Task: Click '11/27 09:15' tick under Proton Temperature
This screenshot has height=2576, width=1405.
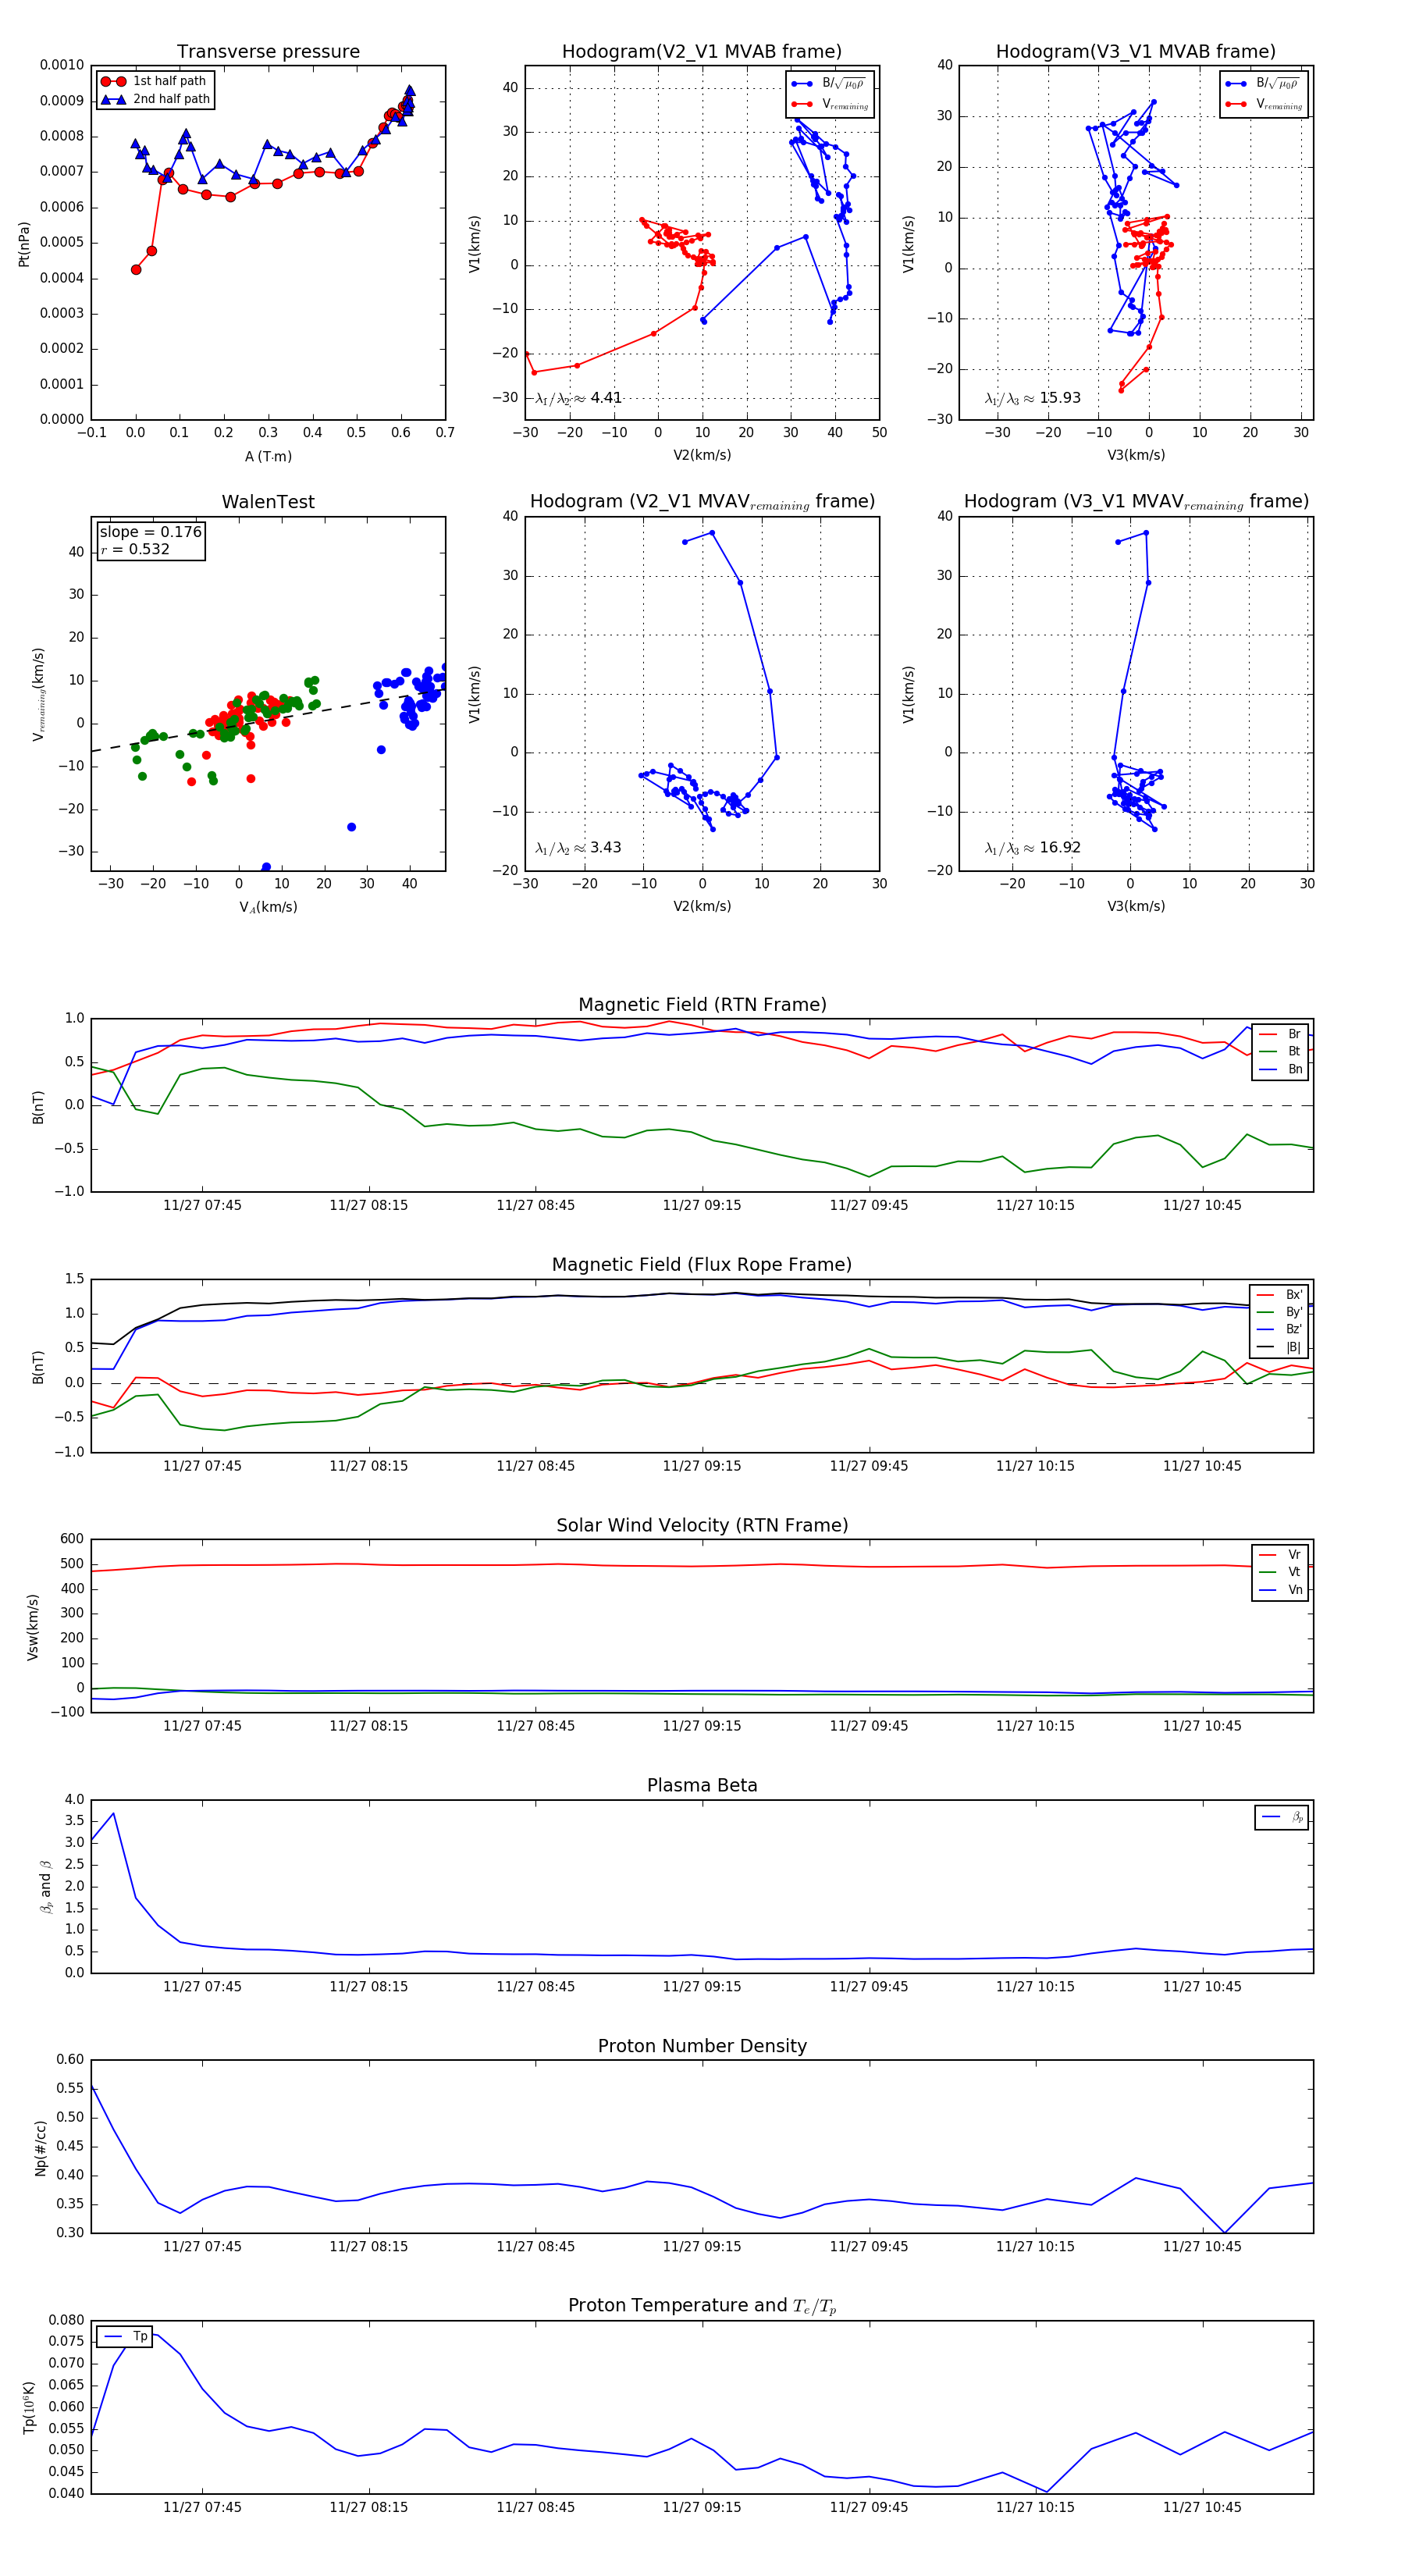Action: click(x=702, y=2507)
